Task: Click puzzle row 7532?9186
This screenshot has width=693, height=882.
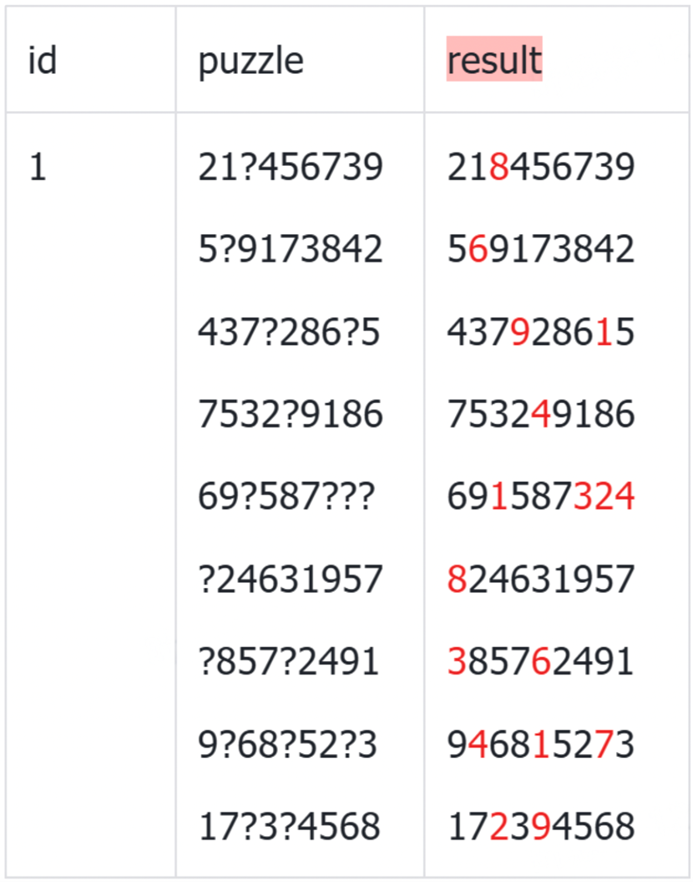Action: [290, 414]
